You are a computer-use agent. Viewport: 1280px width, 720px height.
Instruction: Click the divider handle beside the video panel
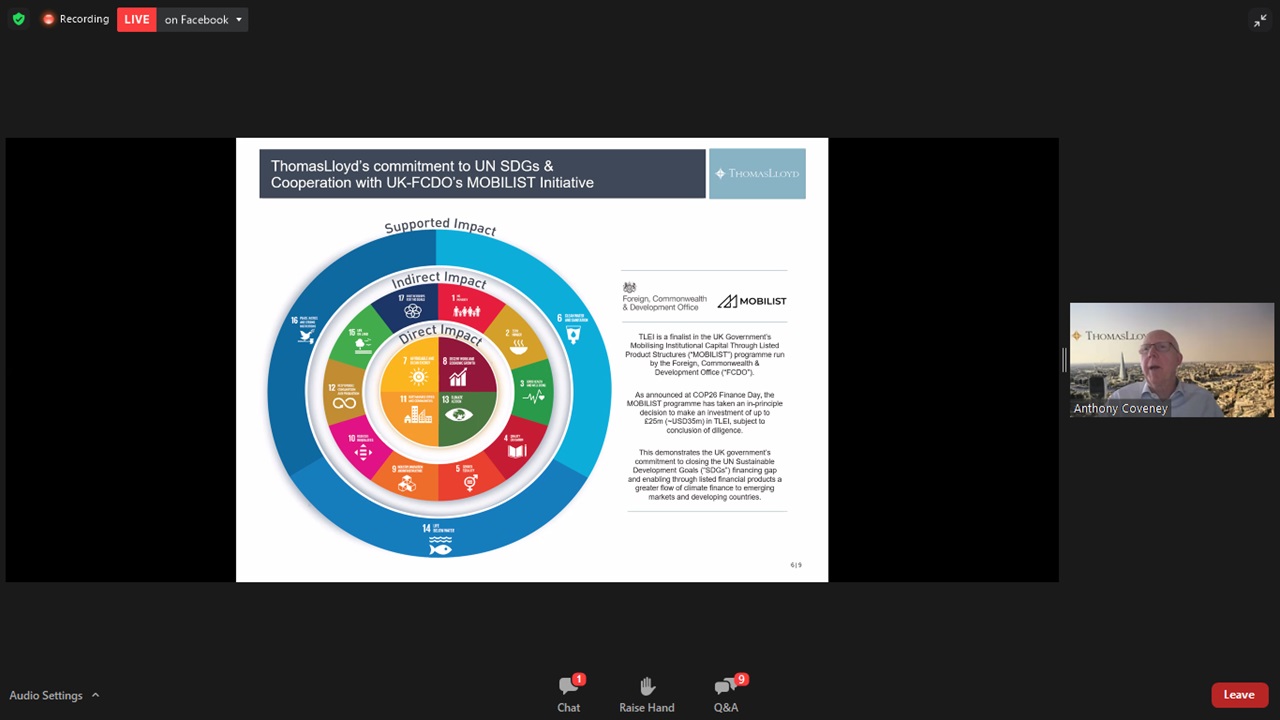1064,360
